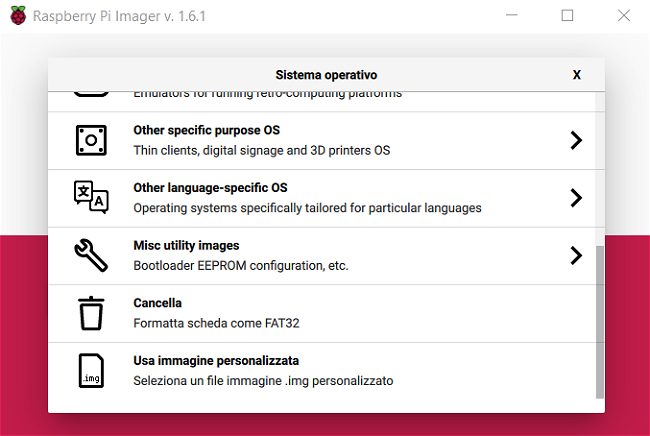Click the Raspberry Pi logo in title bar

[x=16, y=16]
